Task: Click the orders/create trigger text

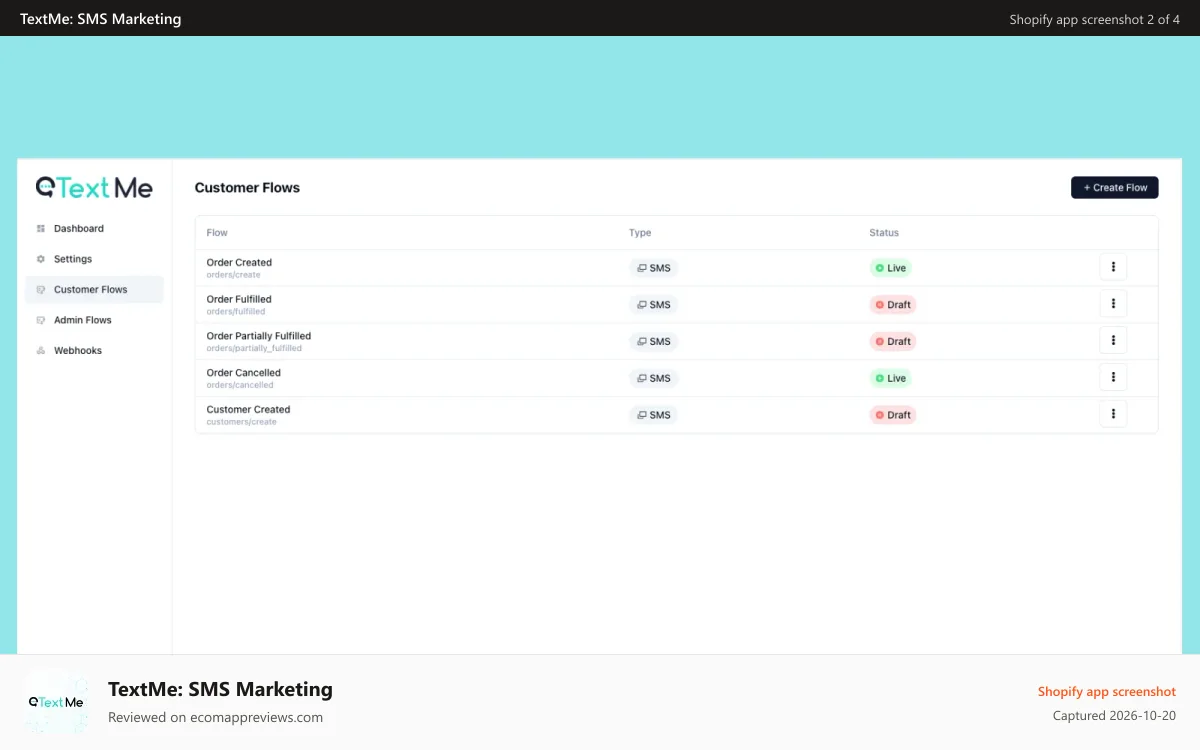Action: point(233,275)
